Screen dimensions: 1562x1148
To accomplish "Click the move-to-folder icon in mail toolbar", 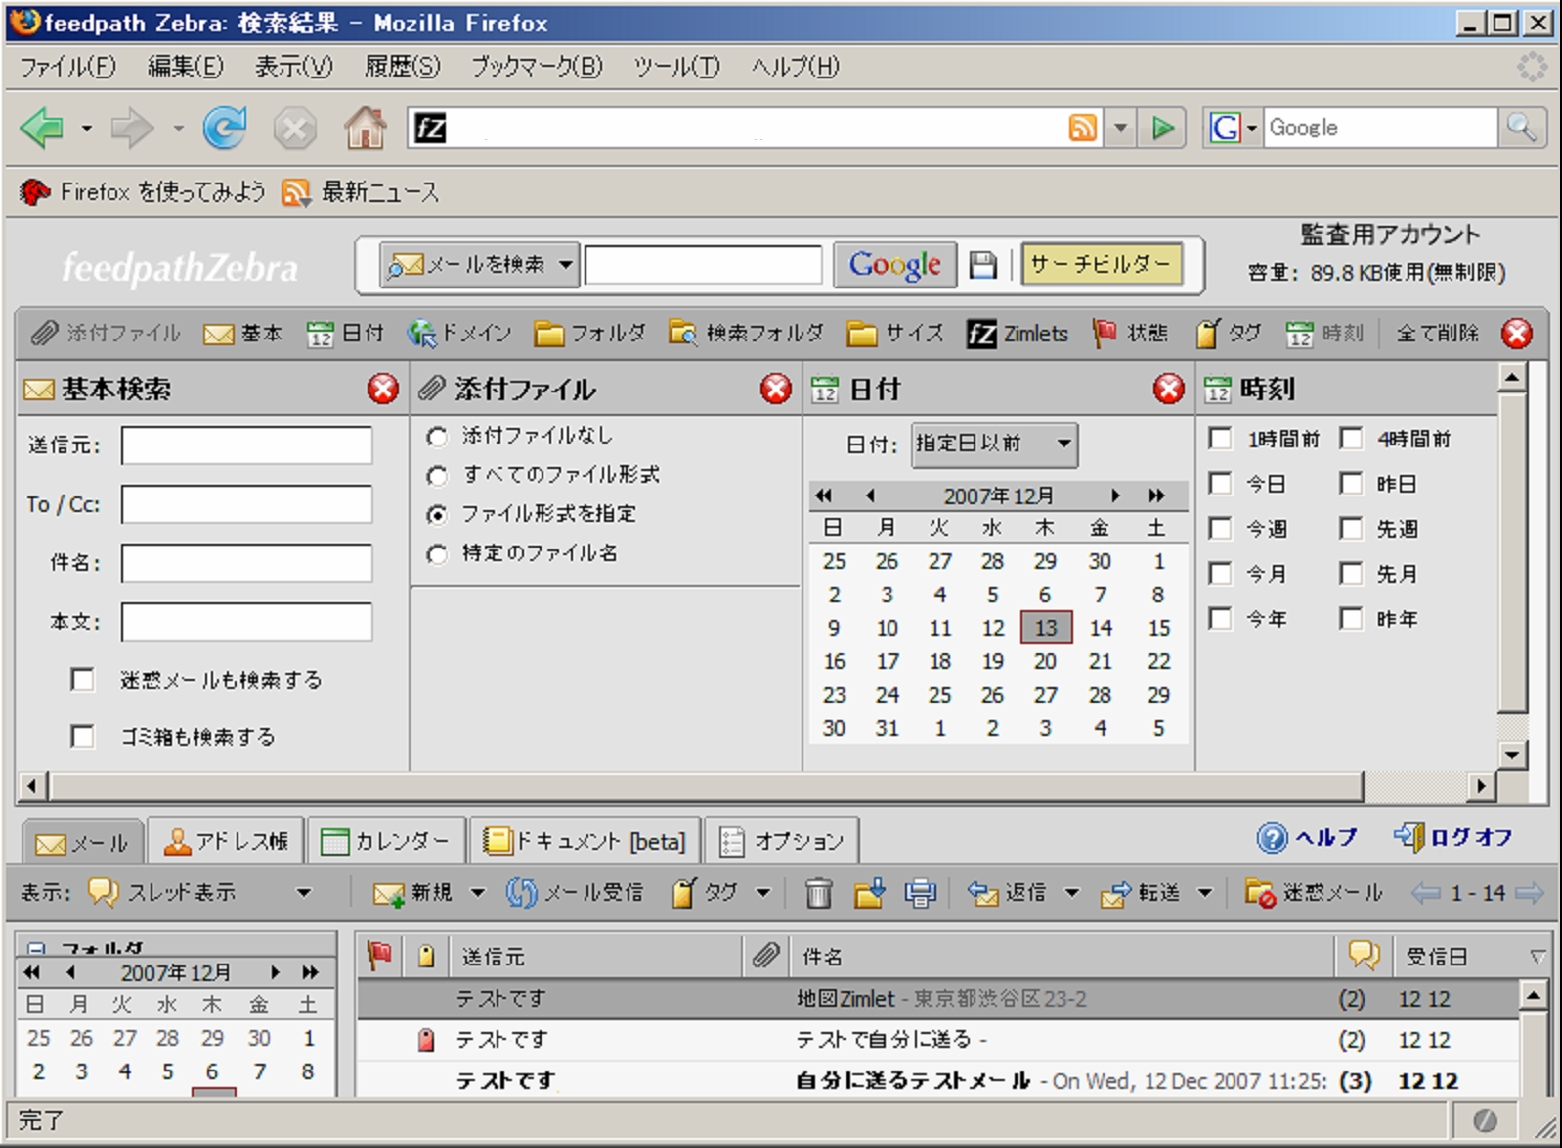I will tap(869, 892).
